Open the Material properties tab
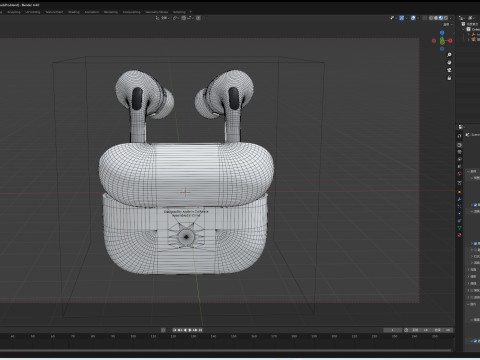Image resolution: width=480 pixels, height=360 pixels. [459, 235]
